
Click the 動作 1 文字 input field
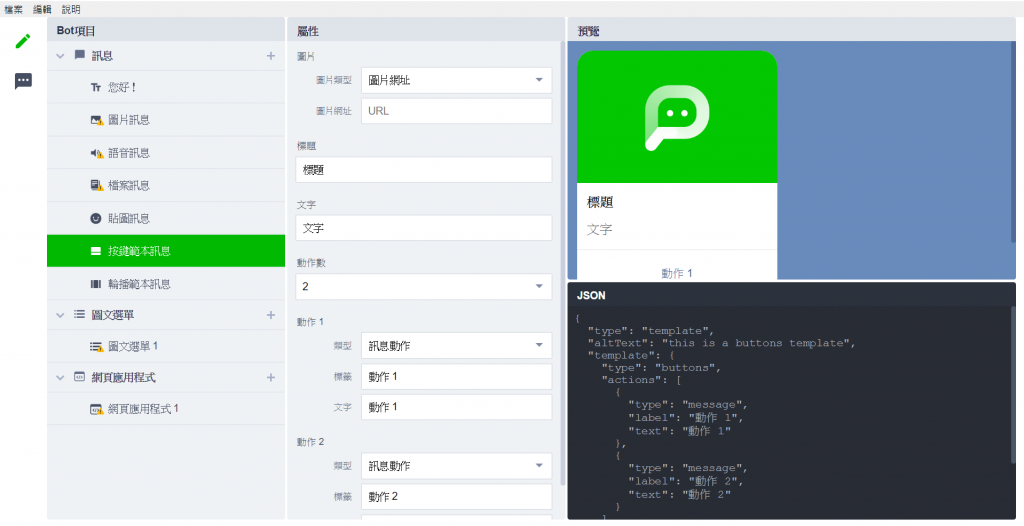456,407
